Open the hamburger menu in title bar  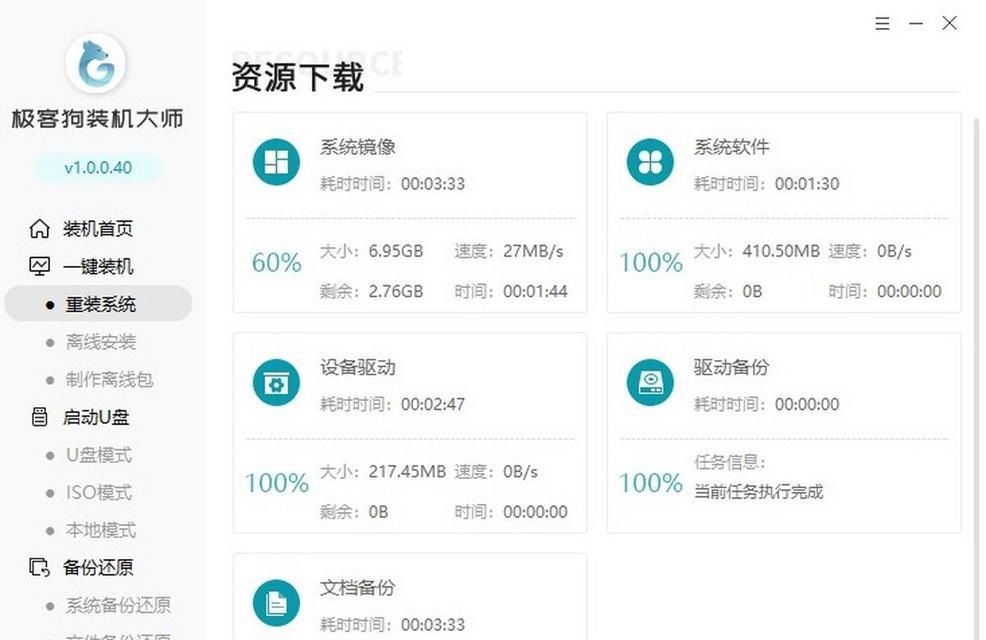pos(882,24)
